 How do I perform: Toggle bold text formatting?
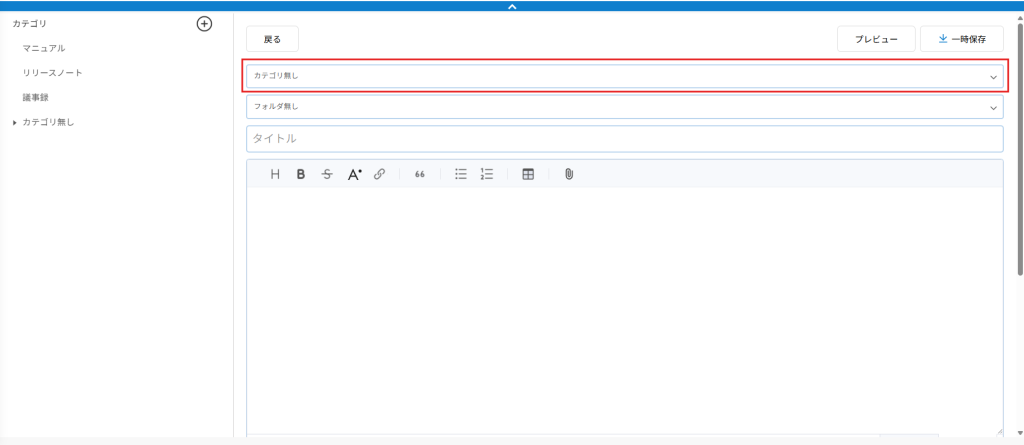pyautogui.click(x=300, y=174)
